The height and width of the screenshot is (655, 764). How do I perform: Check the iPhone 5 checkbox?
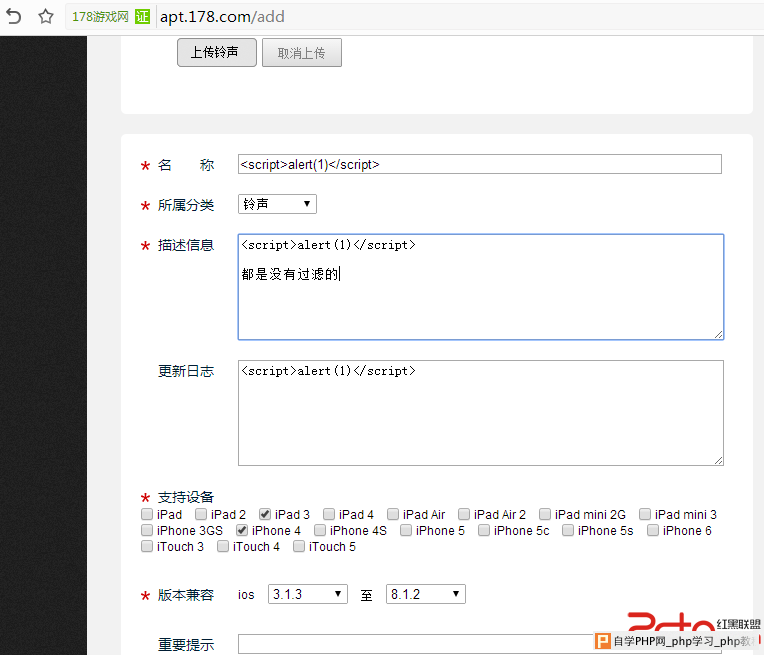tap(406, 530)
